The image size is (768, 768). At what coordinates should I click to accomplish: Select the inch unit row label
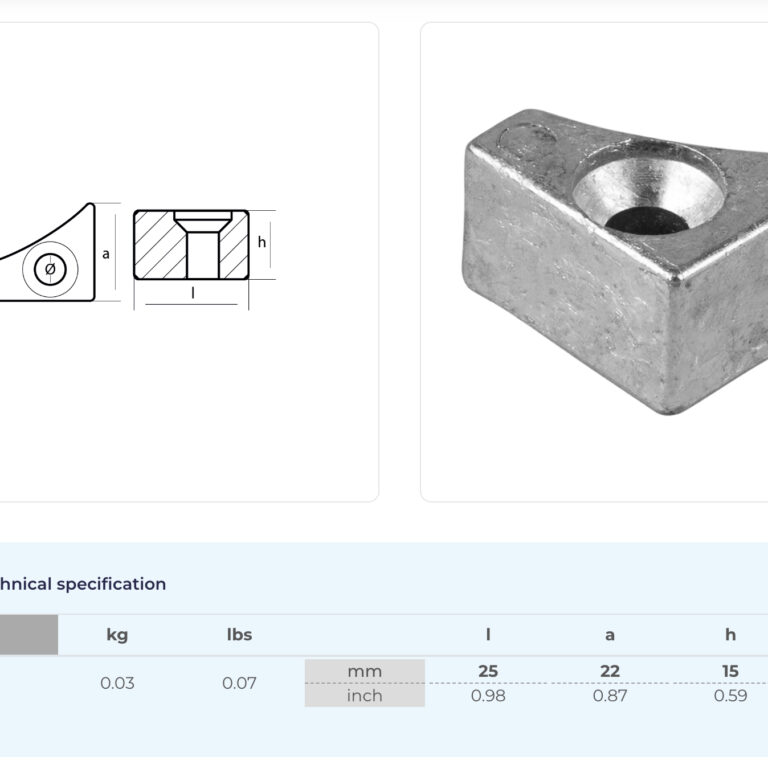(x=364, y=695)
